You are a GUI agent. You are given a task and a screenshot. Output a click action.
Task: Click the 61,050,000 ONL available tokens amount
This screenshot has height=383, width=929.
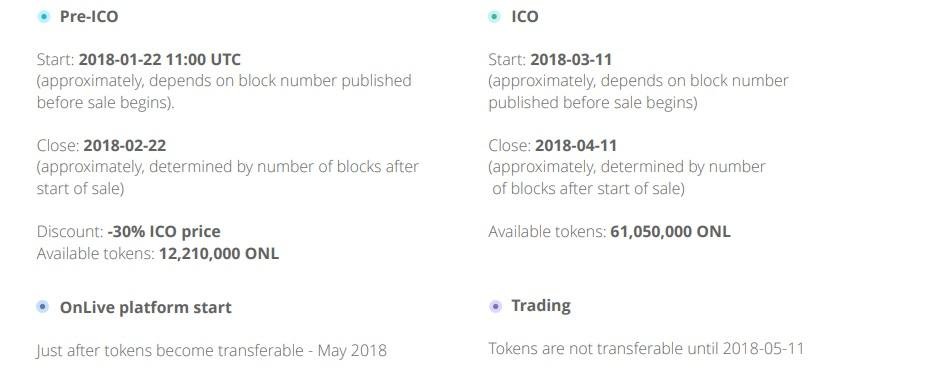[671, 231]
